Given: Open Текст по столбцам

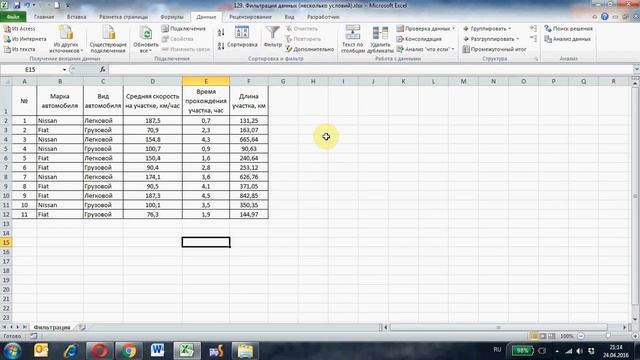Looking at the screenshot, I should [x=352, y=39].
